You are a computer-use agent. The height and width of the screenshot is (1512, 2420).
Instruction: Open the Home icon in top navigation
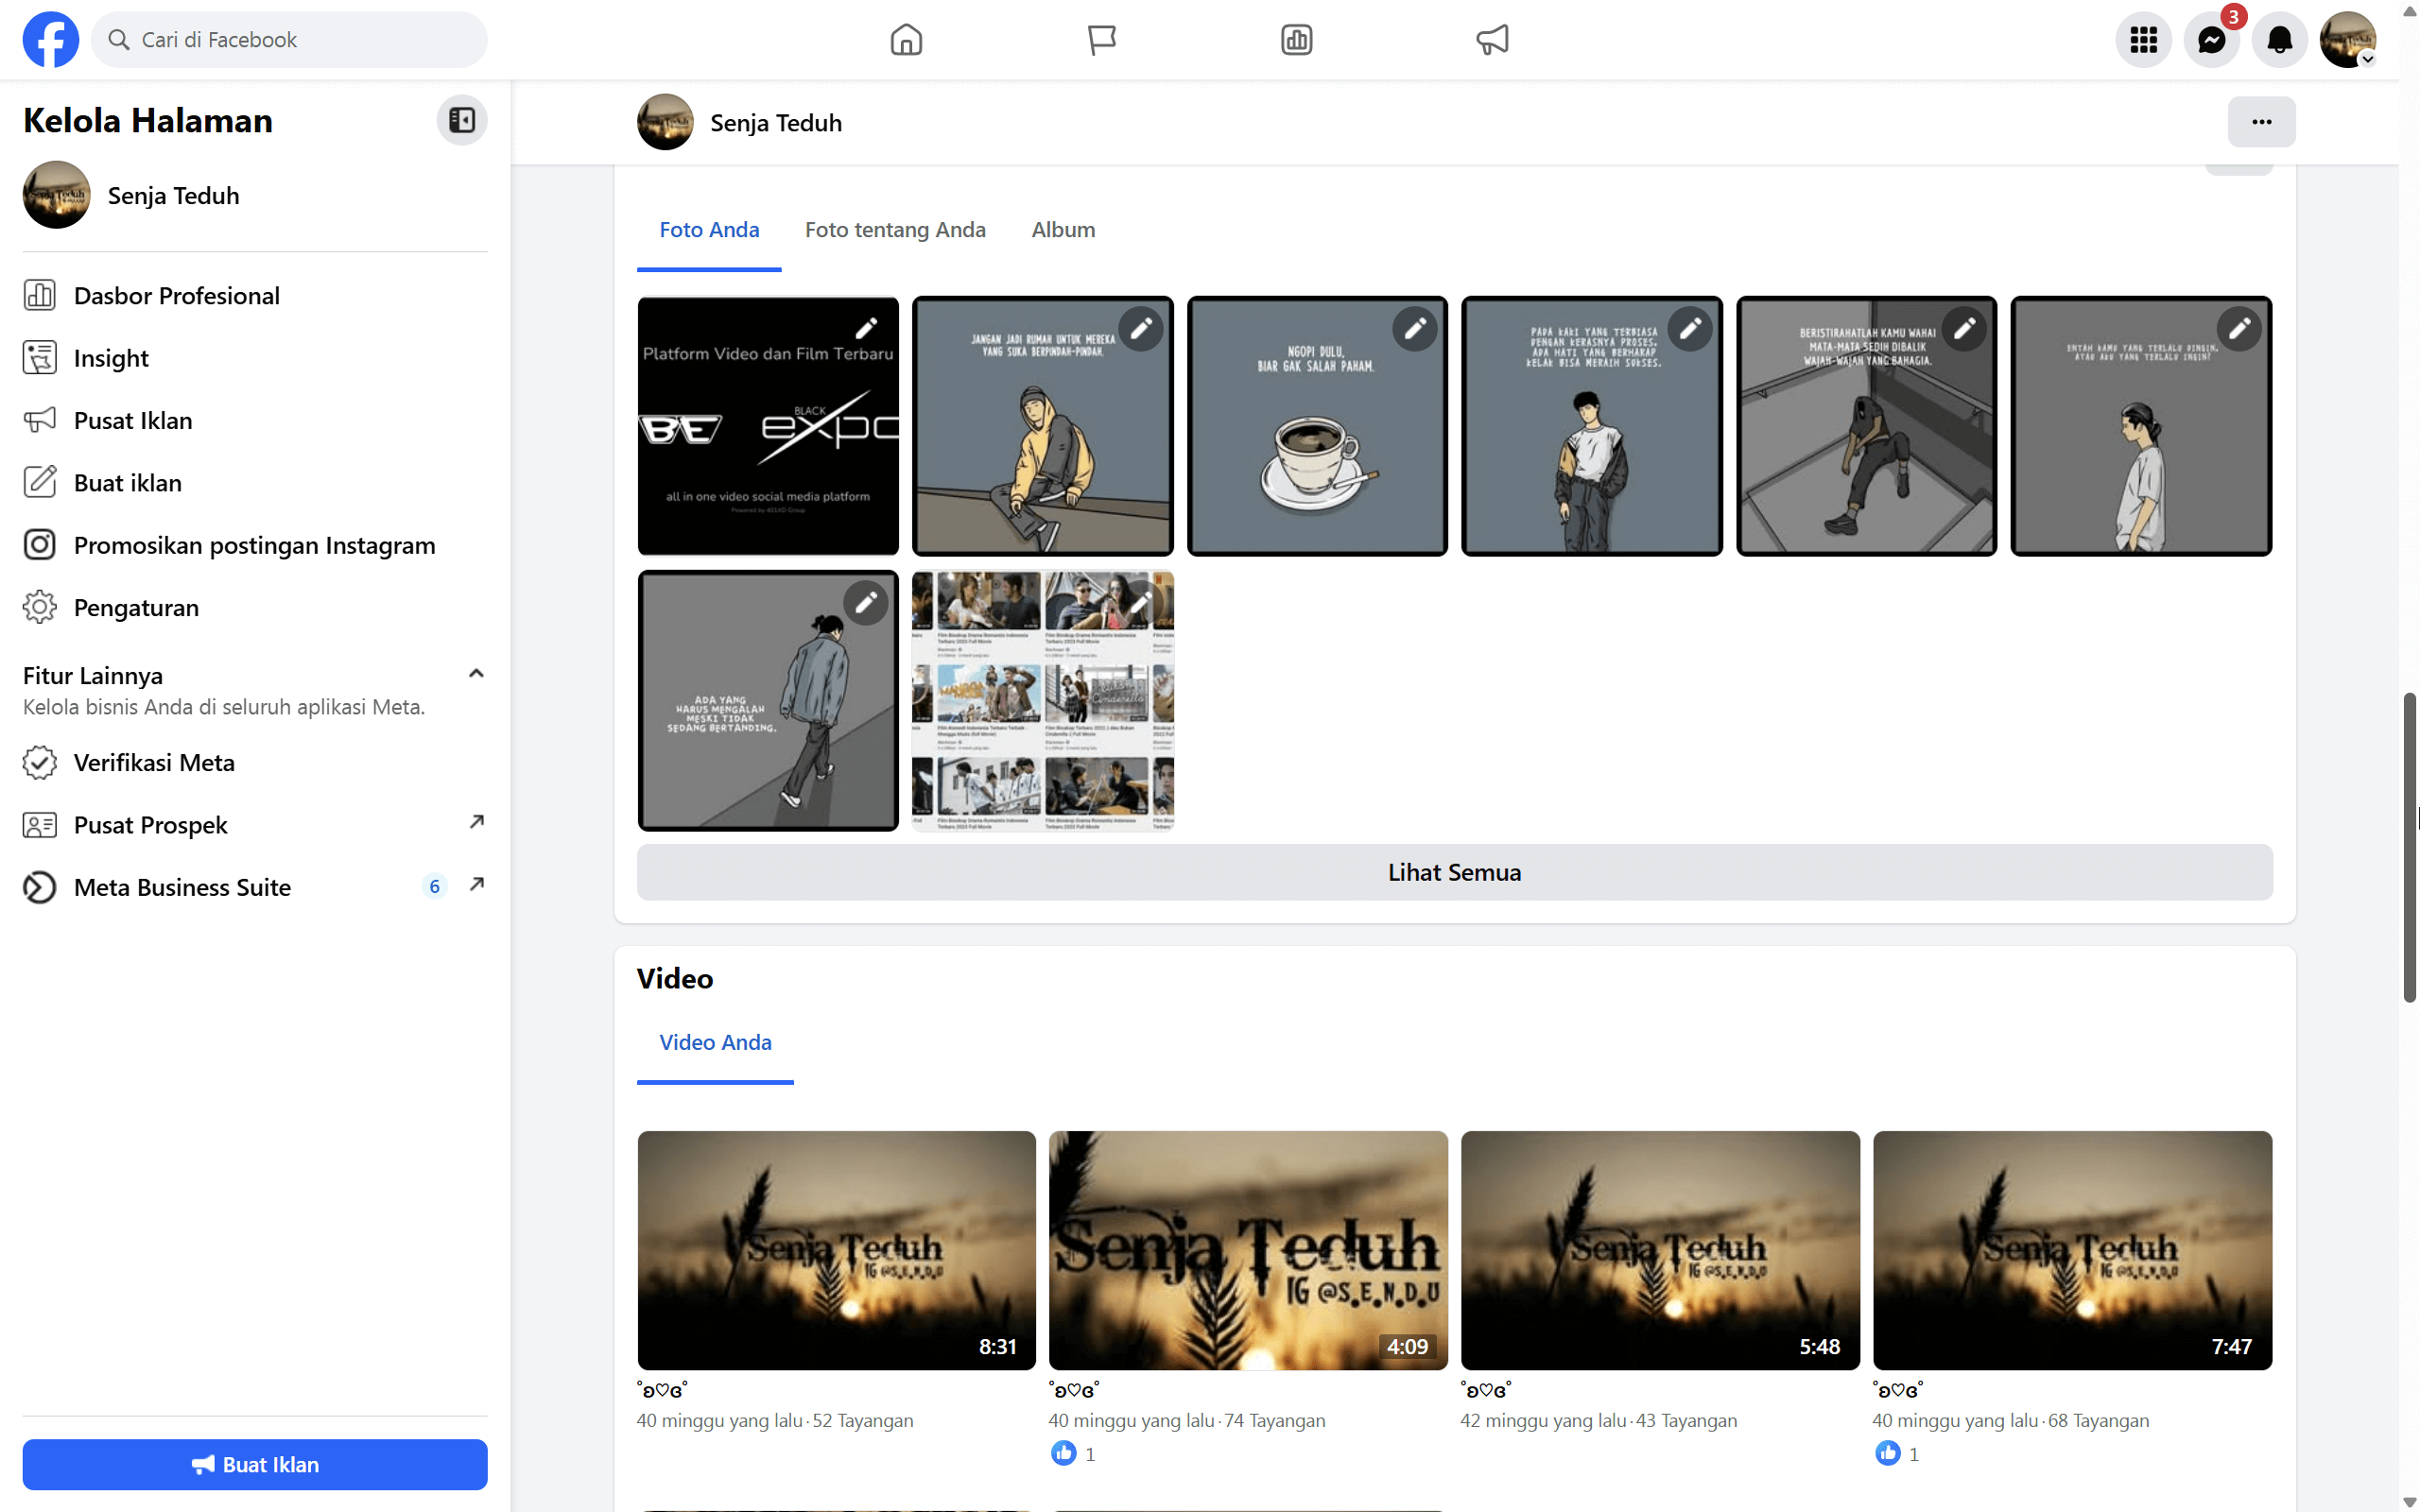905,39
